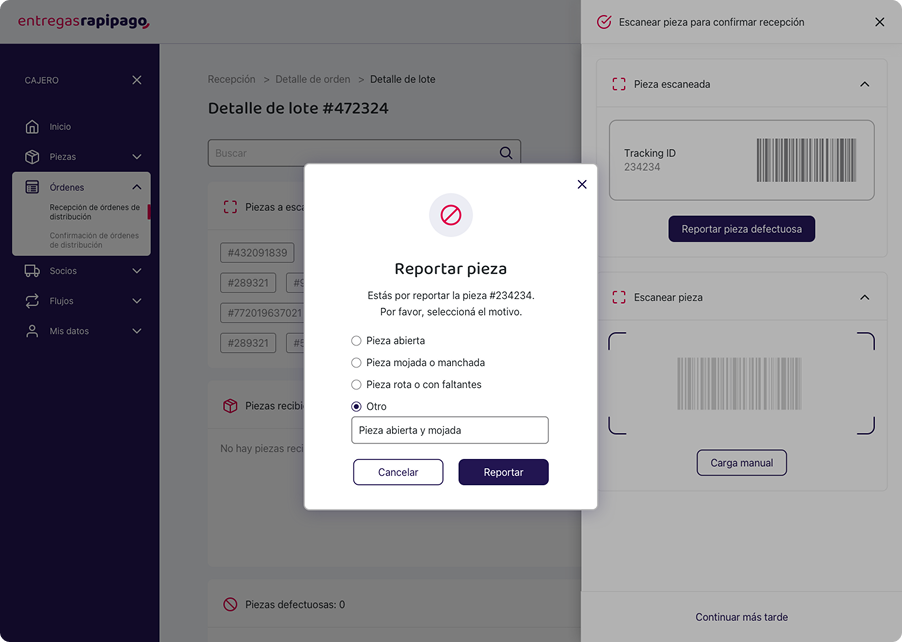Click Continuar más tarde link

(742, 617)
